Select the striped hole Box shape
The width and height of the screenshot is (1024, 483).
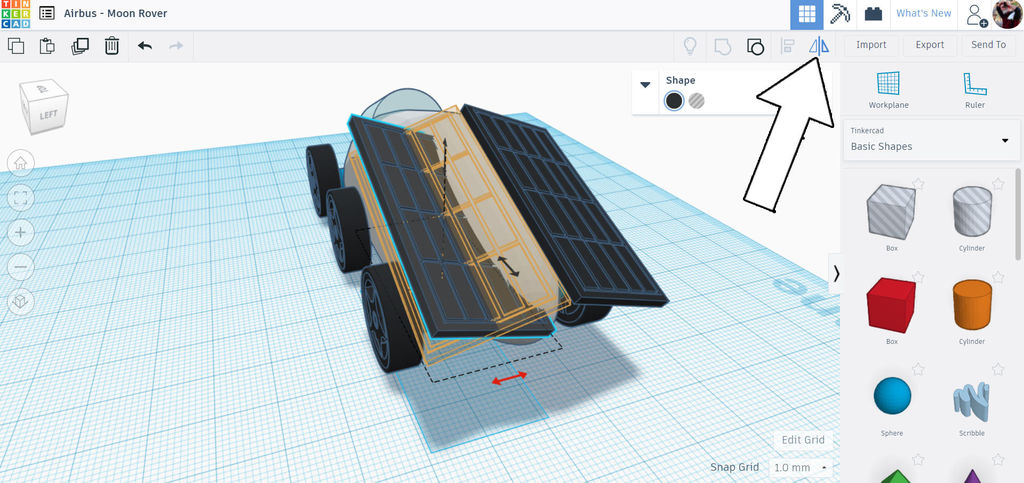click(891, 211)
